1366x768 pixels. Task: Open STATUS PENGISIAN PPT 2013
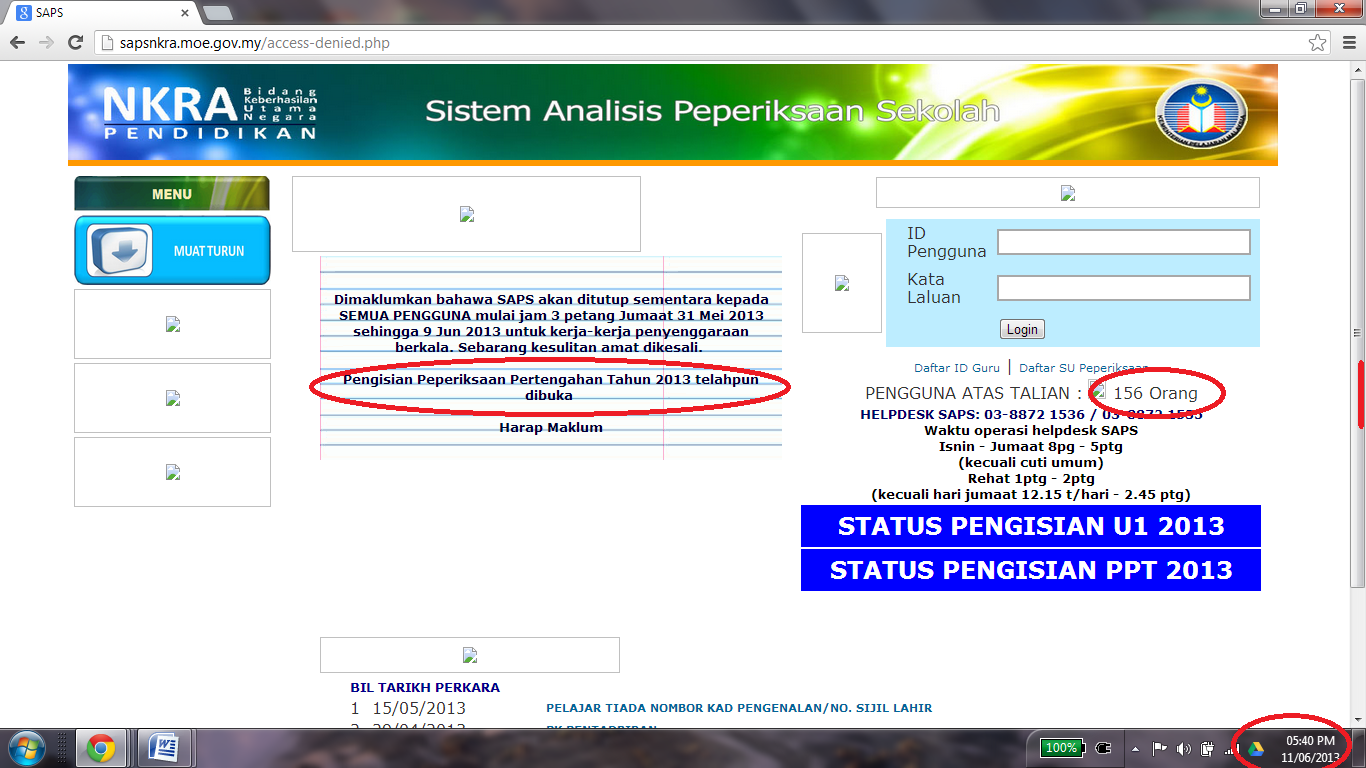tap(1029, 571)
